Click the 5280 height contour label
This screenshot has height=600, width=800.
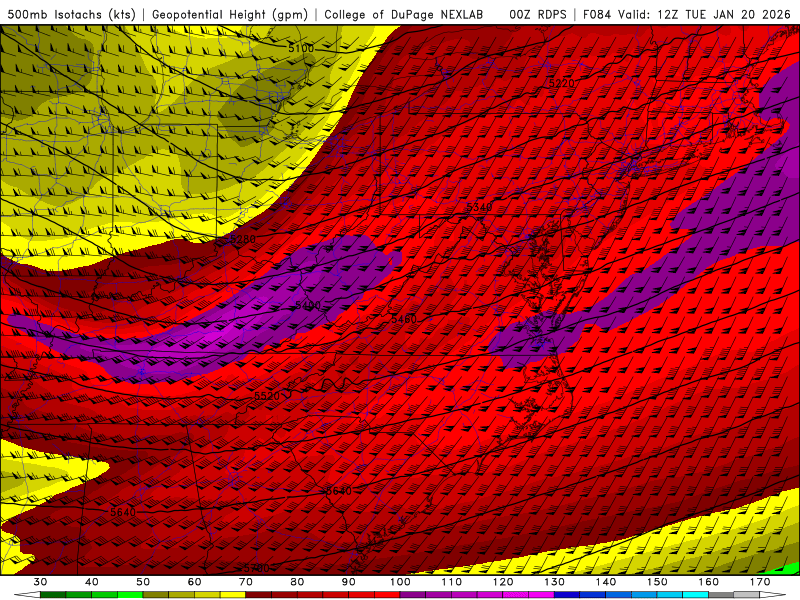point(243,239)
